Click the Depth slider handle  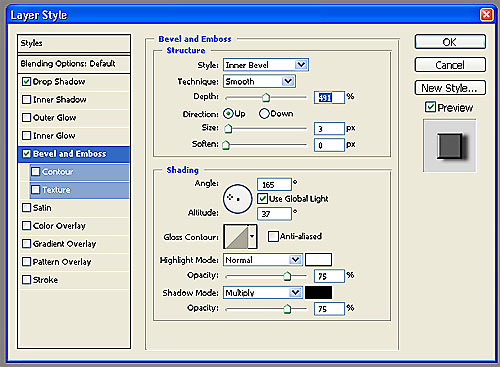266,97
